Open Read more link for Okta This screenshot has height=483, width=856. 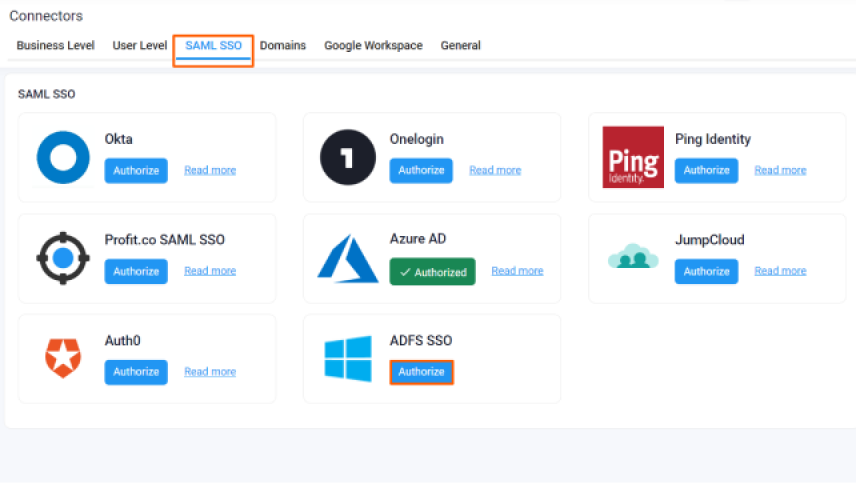tap(210, 170)
